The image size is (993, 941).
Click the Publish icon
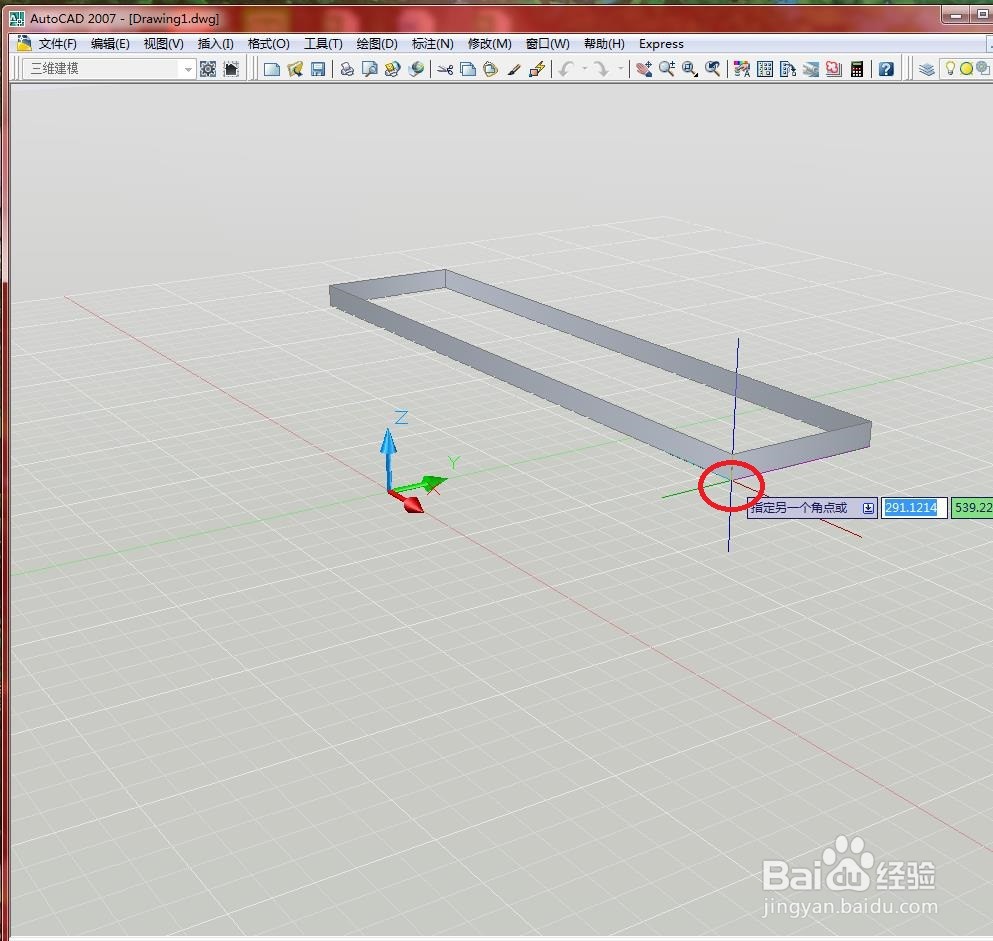pos(393,69)
